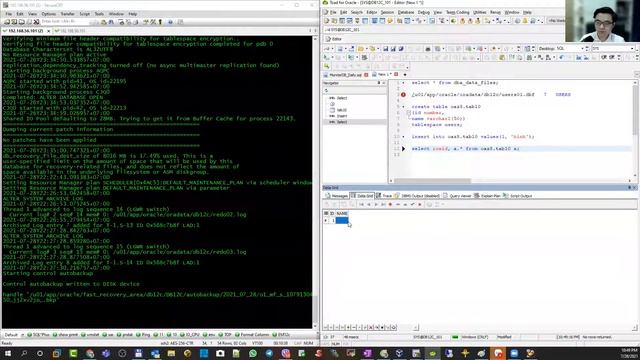Click the Enter host input field in SecureCRT

point(65,22)
